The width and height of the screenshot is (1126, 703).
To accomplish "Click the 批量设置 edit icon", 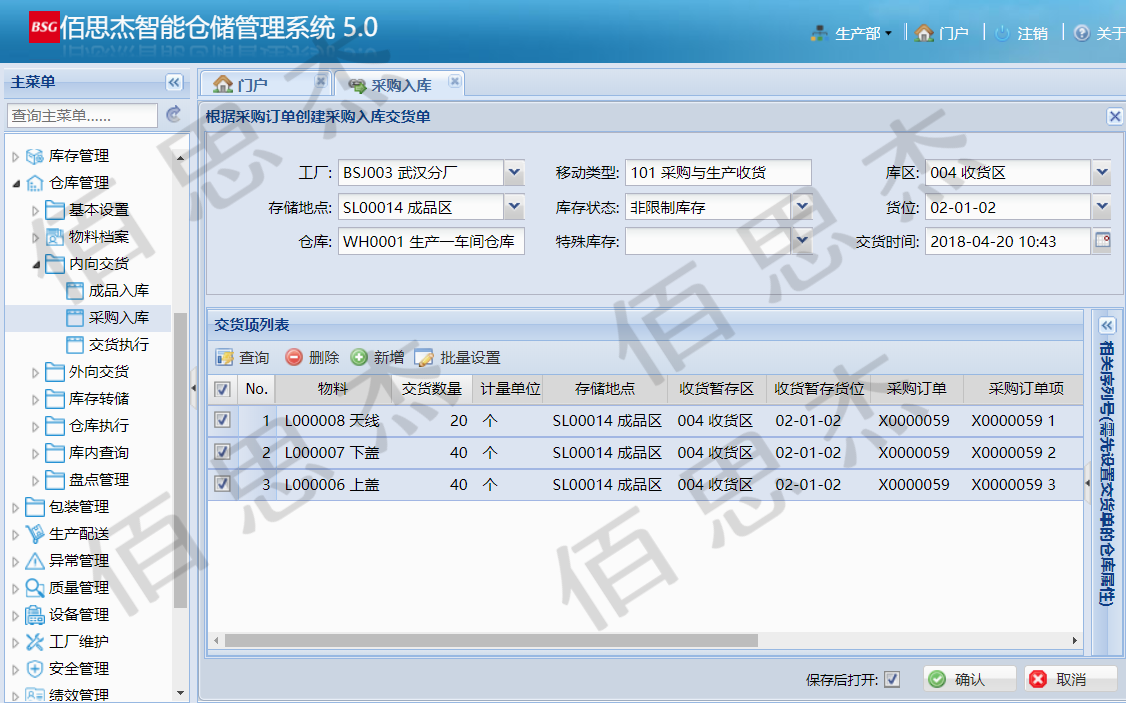I will pyautogui.click(x=424, y=358).
